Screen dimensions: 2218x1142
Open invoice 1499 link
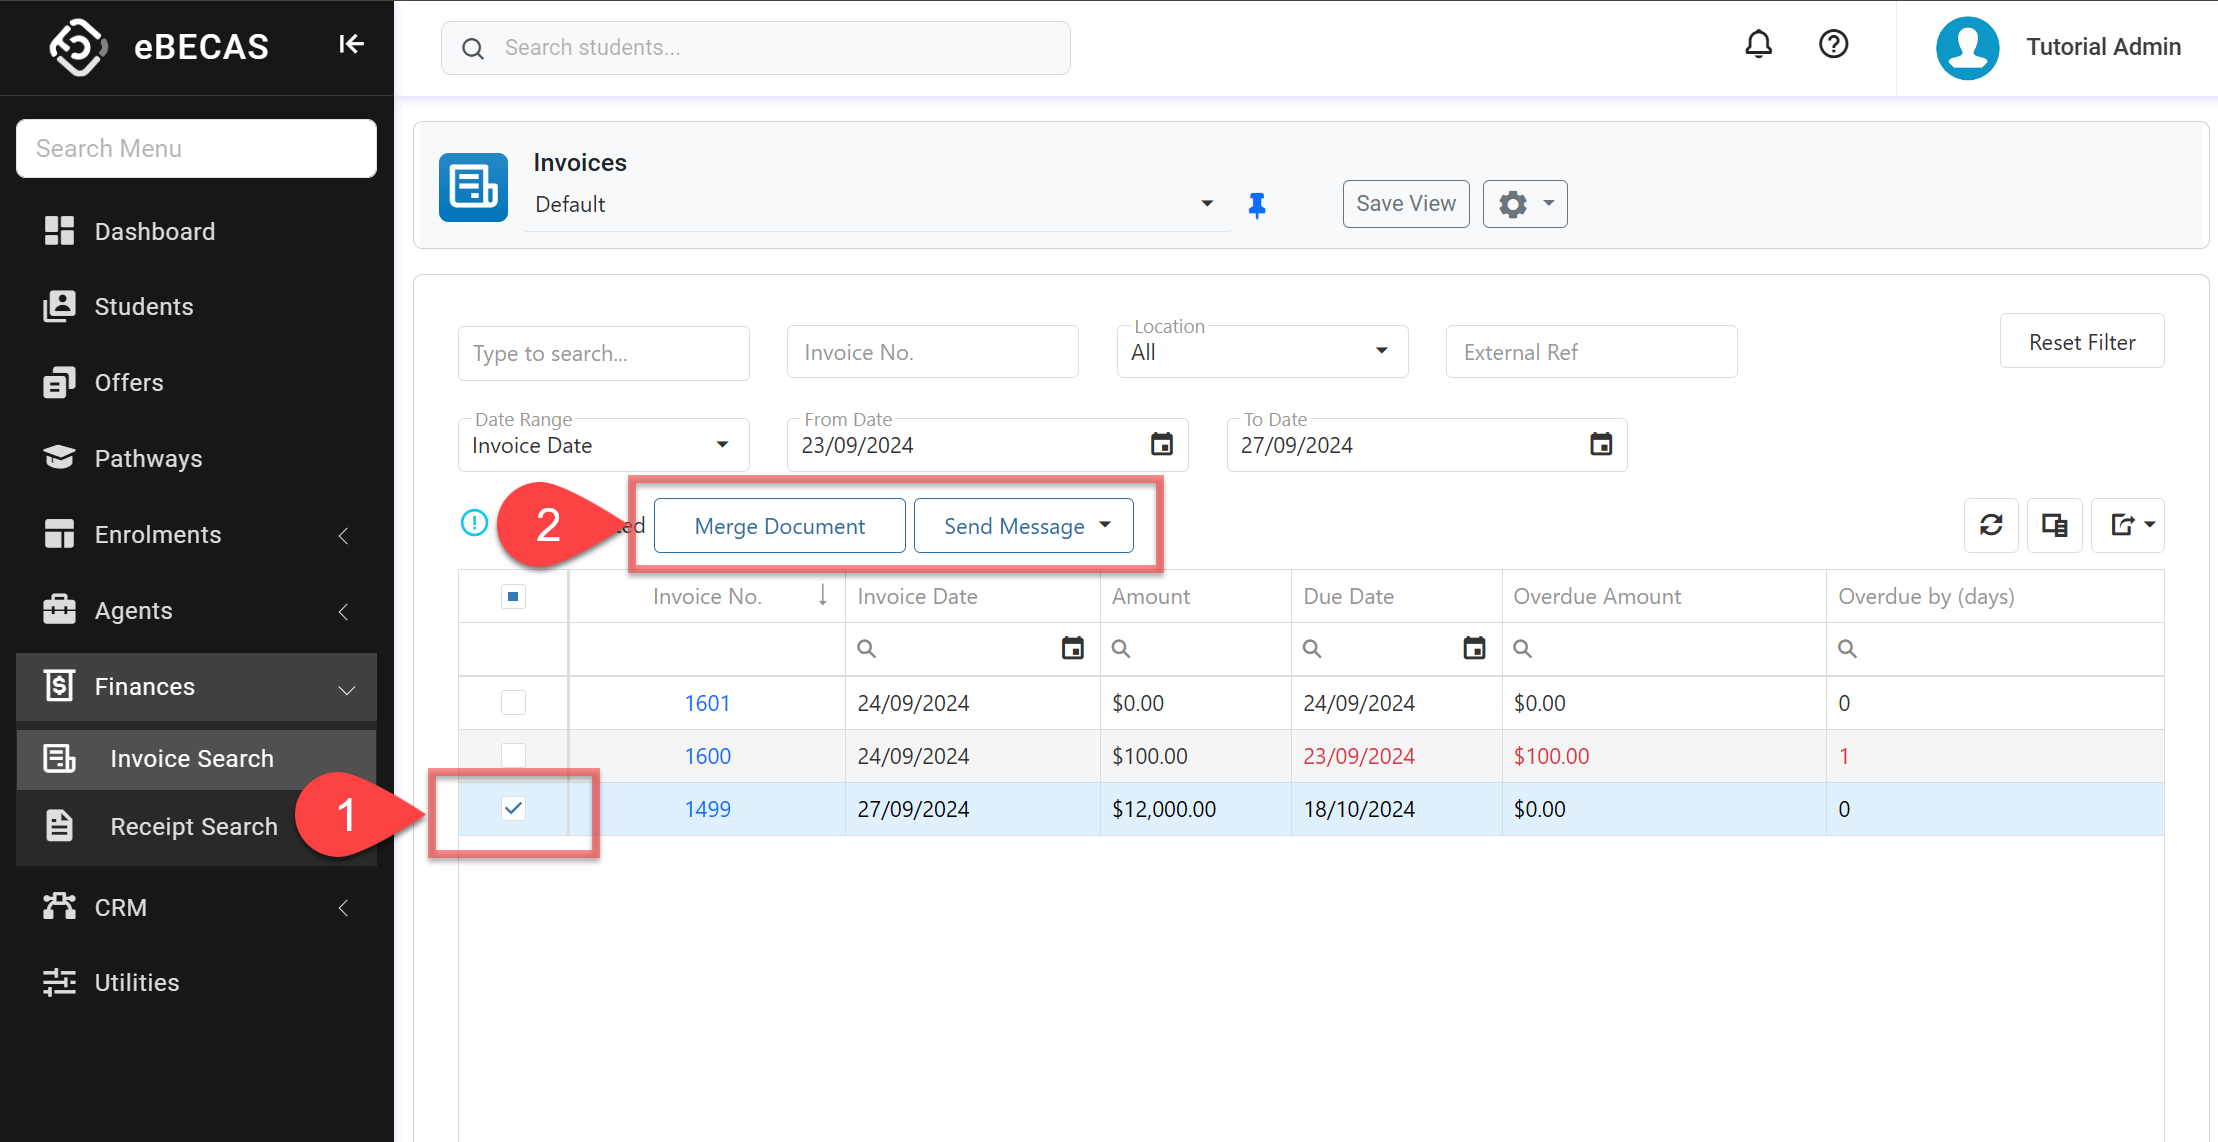tap(707, 809)
